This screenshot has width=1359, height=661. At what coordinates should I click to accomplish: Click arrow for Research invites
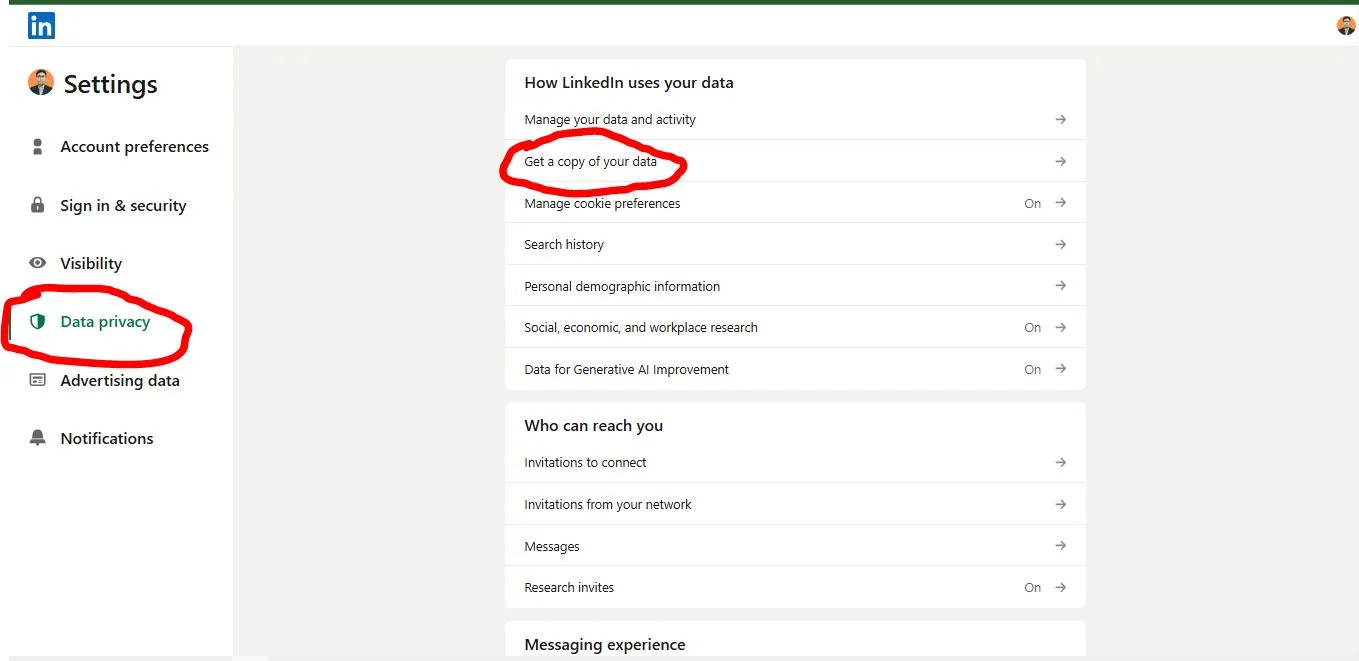(1061, 587)
